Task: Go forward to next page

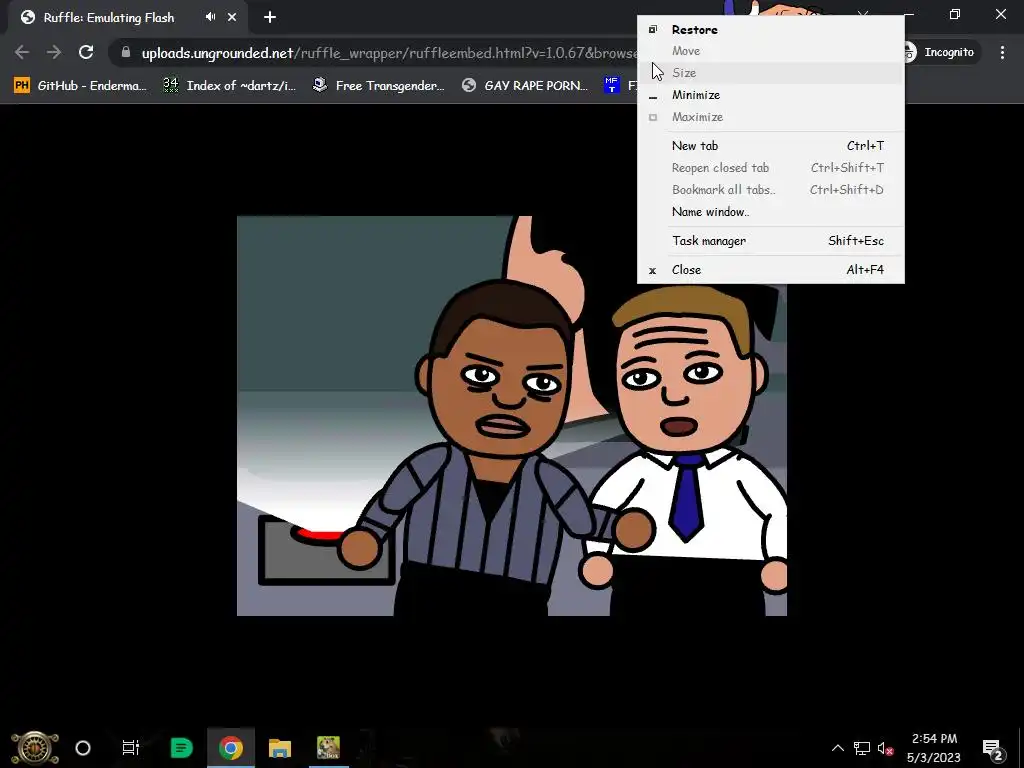Action: [54, 52]
